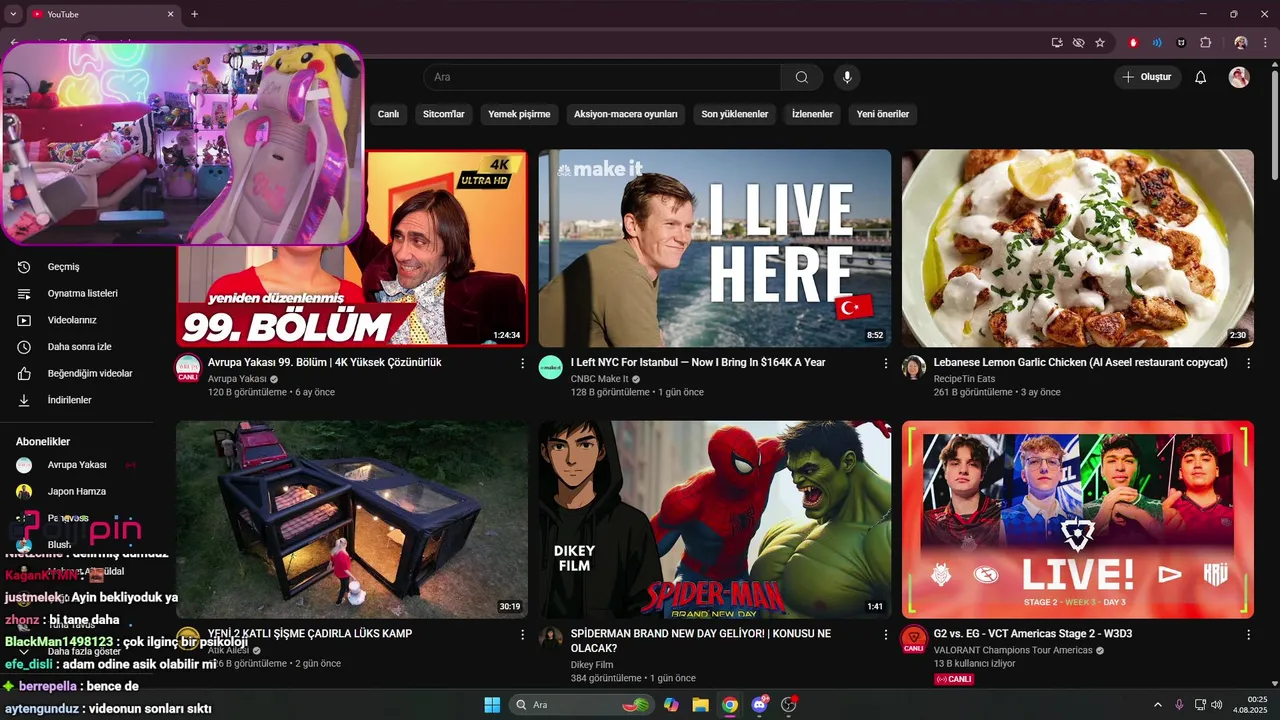This screenshot has width=1280, height=720.
Task: Open Chrome profile avatar in toolbar
Action: coord(1241,43)
